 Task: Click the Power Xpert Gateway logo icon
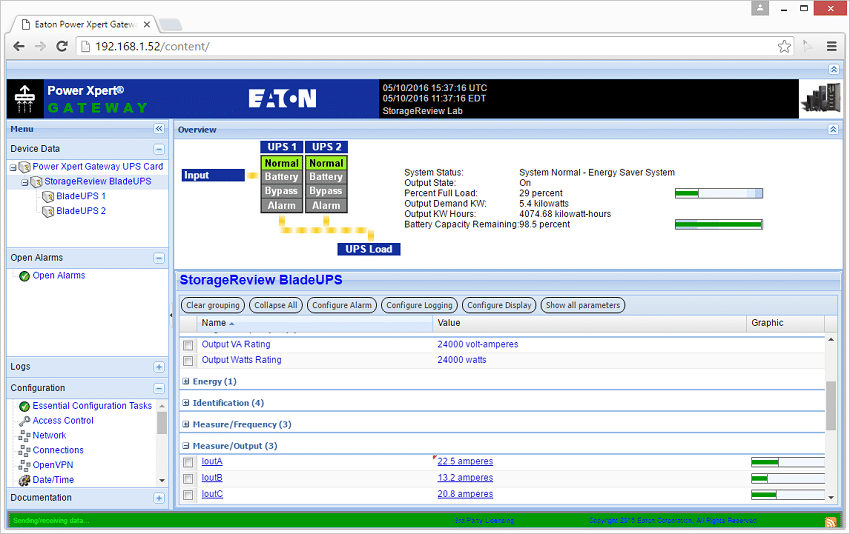click(x=24, y=99)
